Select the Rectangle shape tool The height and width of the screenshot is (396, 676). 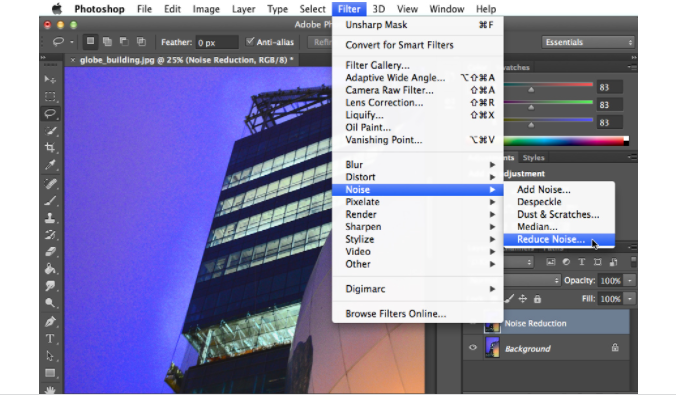tap(50, 373)
